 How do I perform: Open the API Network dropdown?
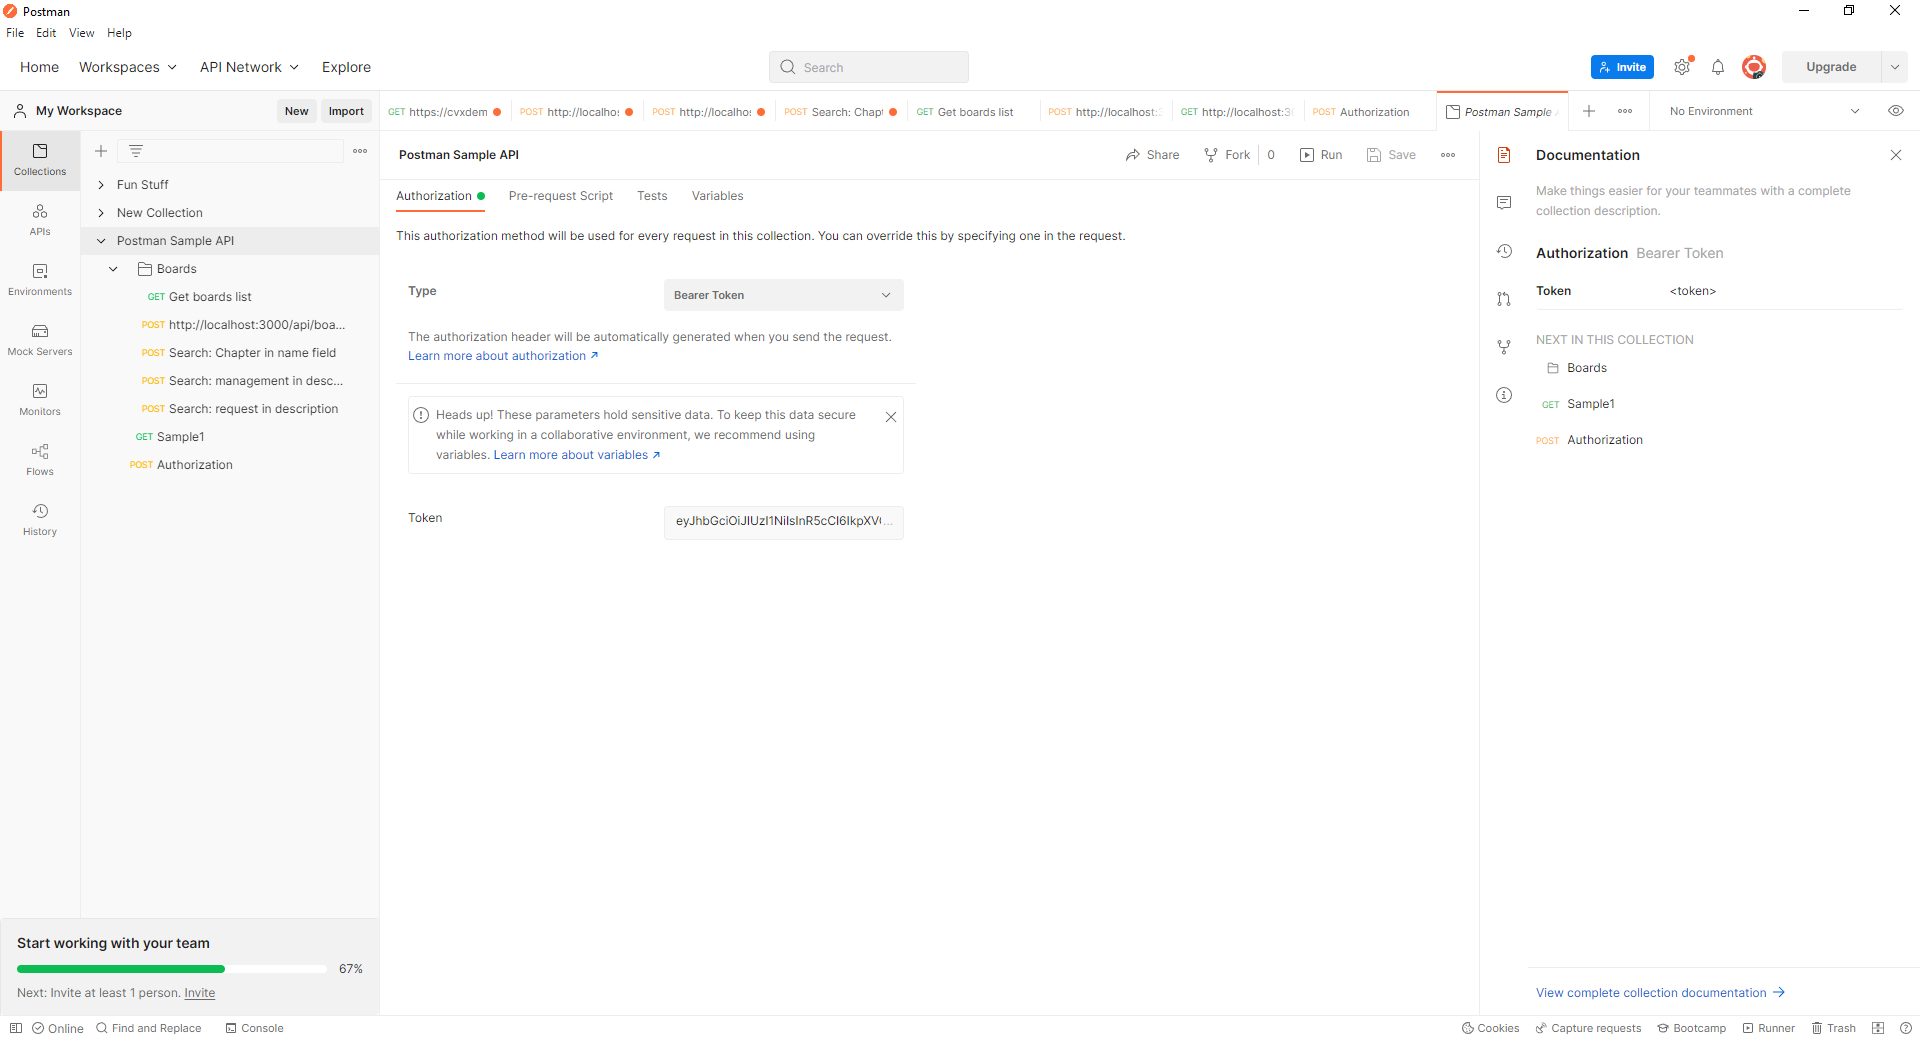pyautogui.click(x=249, y=67)
